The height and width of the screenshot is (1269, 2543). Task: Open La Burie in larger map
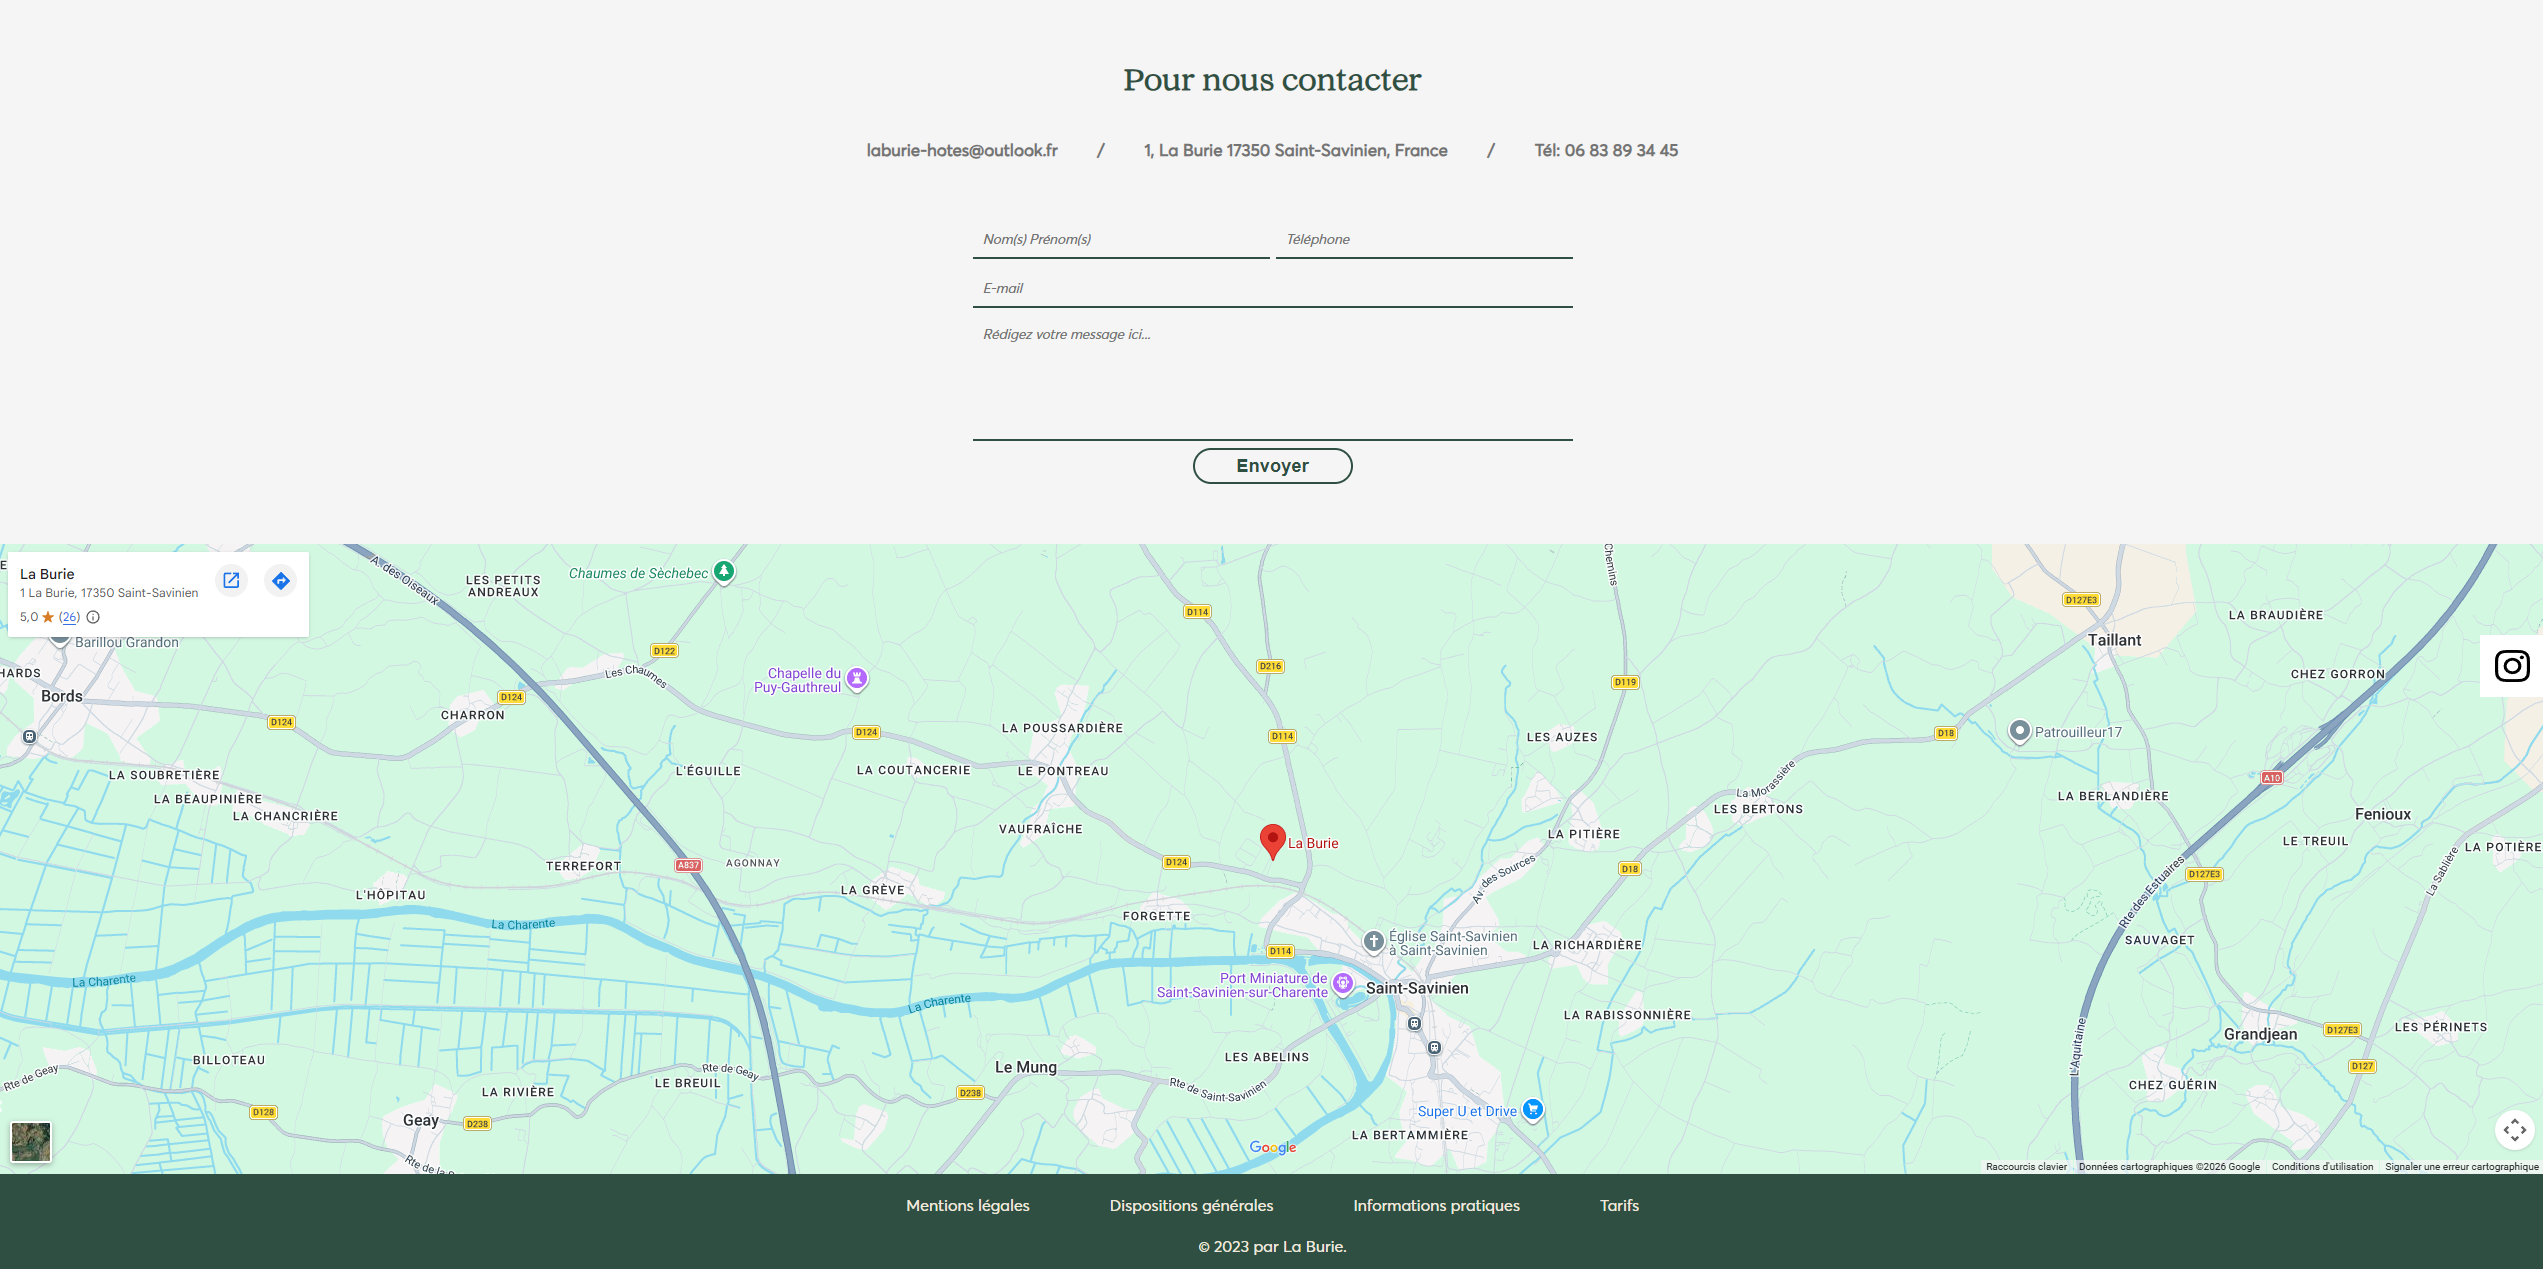coord(231,580)
